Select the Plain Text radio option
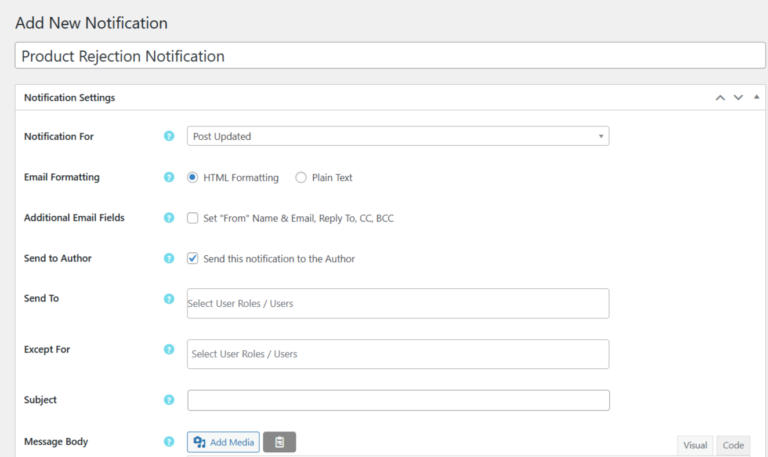 301,178
